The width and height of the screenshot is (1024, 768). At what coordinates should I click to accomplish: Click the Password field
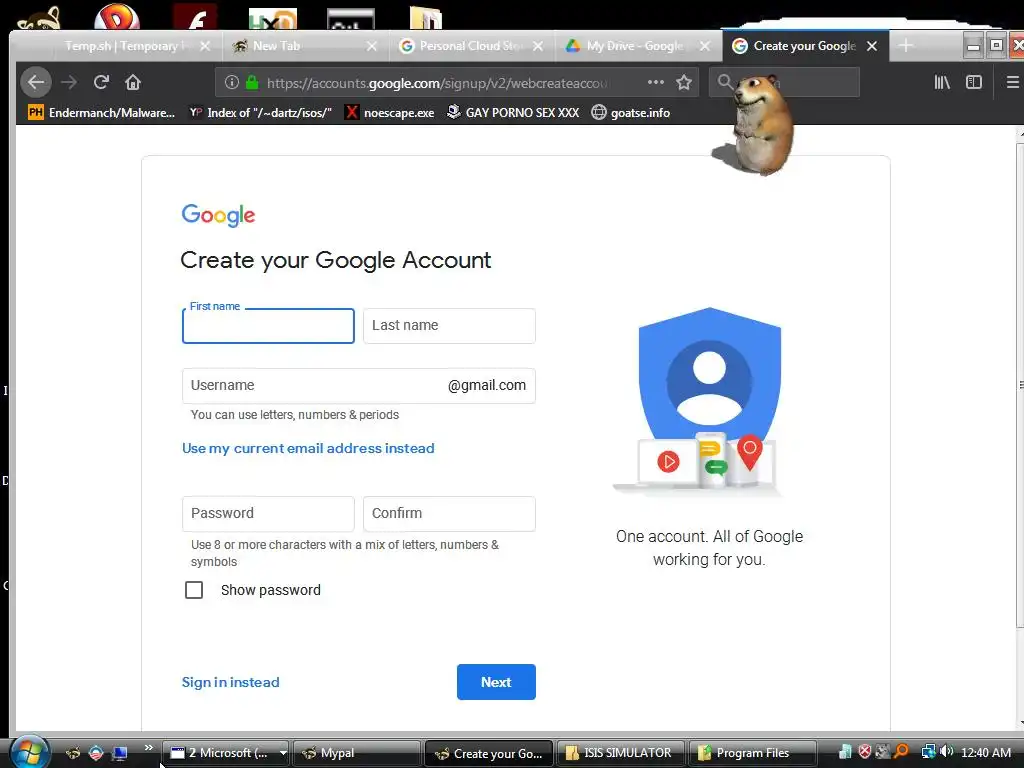coord(268,513)
